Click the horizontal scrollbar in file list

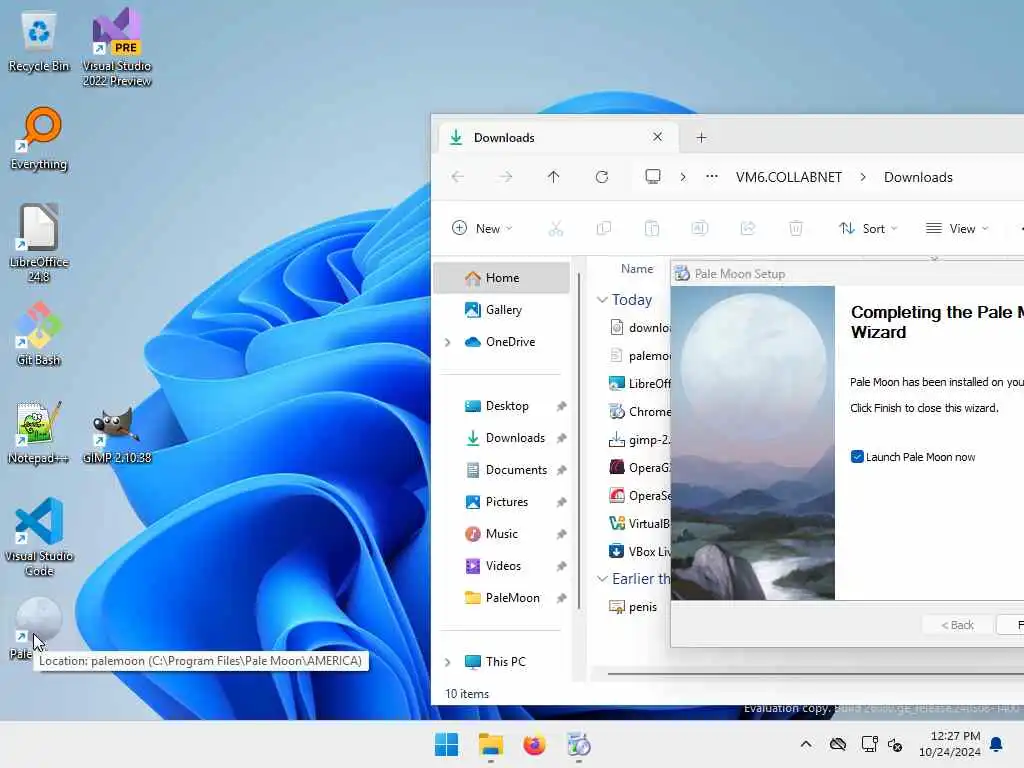tap(815, 673)
